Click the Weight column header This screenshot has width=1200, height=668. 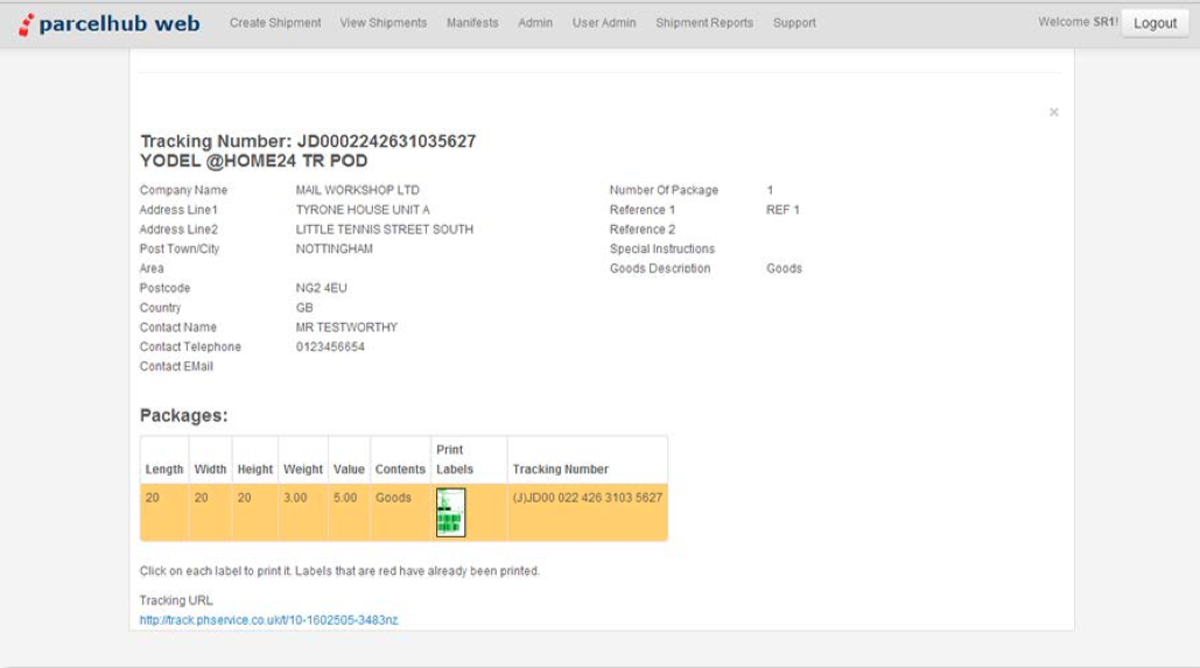click(x=303, y=469)
